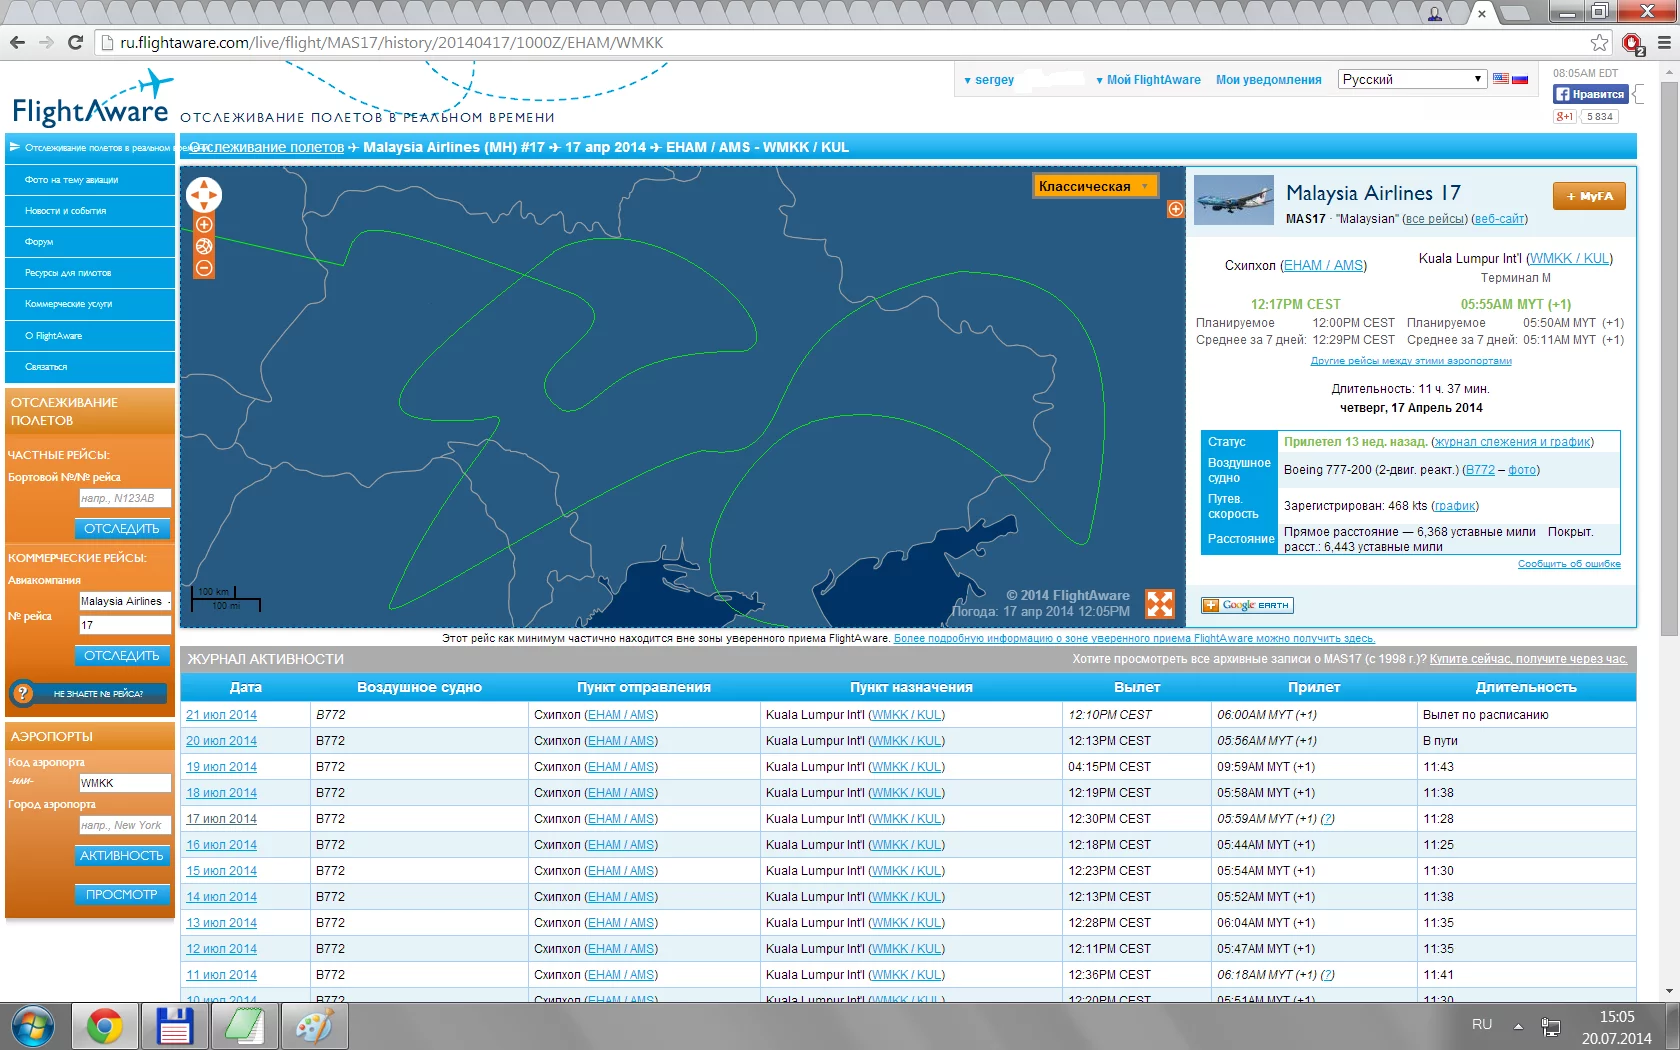This screenshot has height=1050, width=1680.
Task: Click the Google +1 button
Action: (x=1565, y=116)
